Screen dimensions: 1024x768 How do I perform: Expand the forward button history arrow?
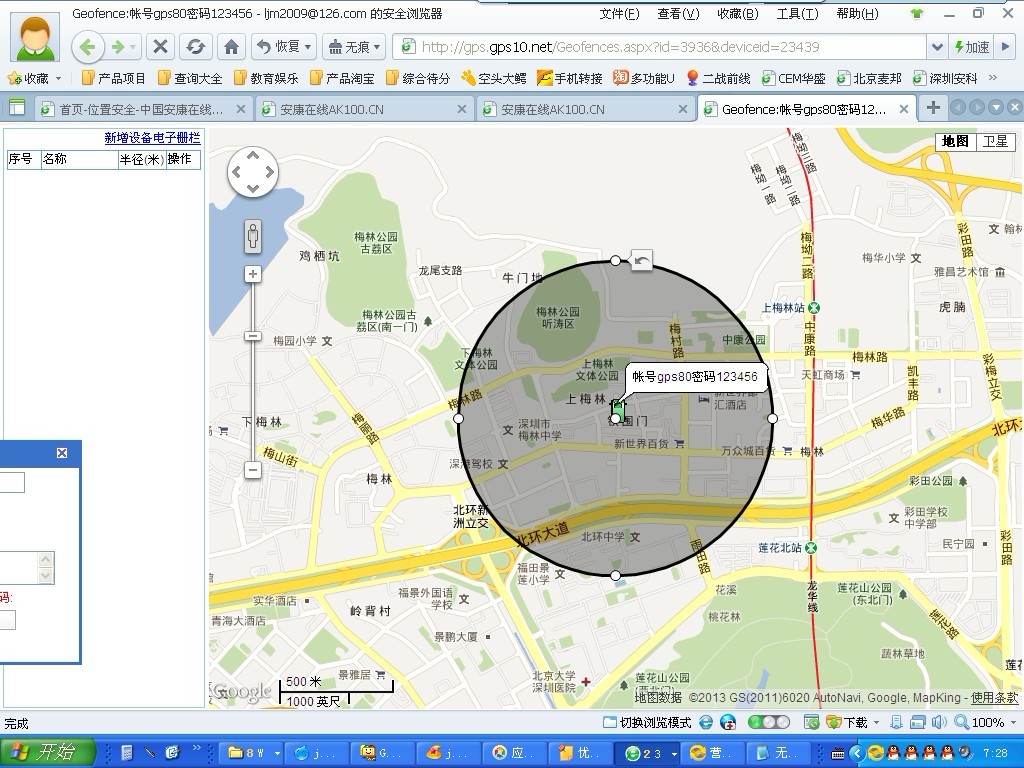pos(133,46)
